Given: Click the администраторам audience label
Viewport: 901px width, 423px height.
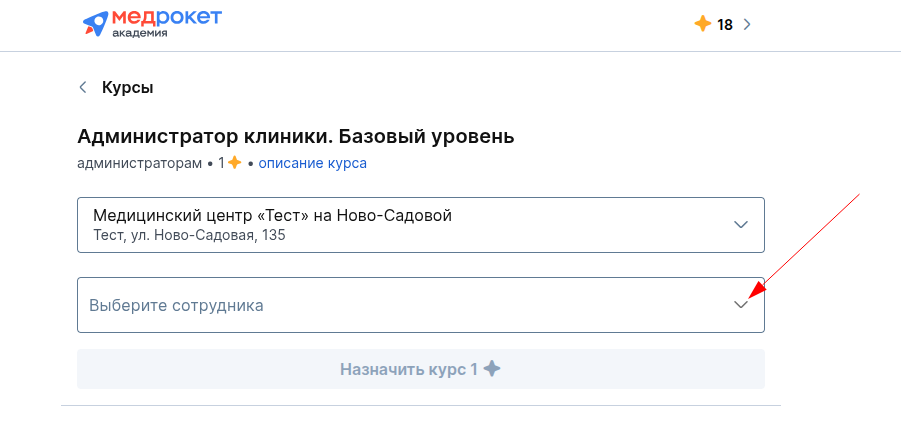Looking at the screenshot, I should (140, 164).
